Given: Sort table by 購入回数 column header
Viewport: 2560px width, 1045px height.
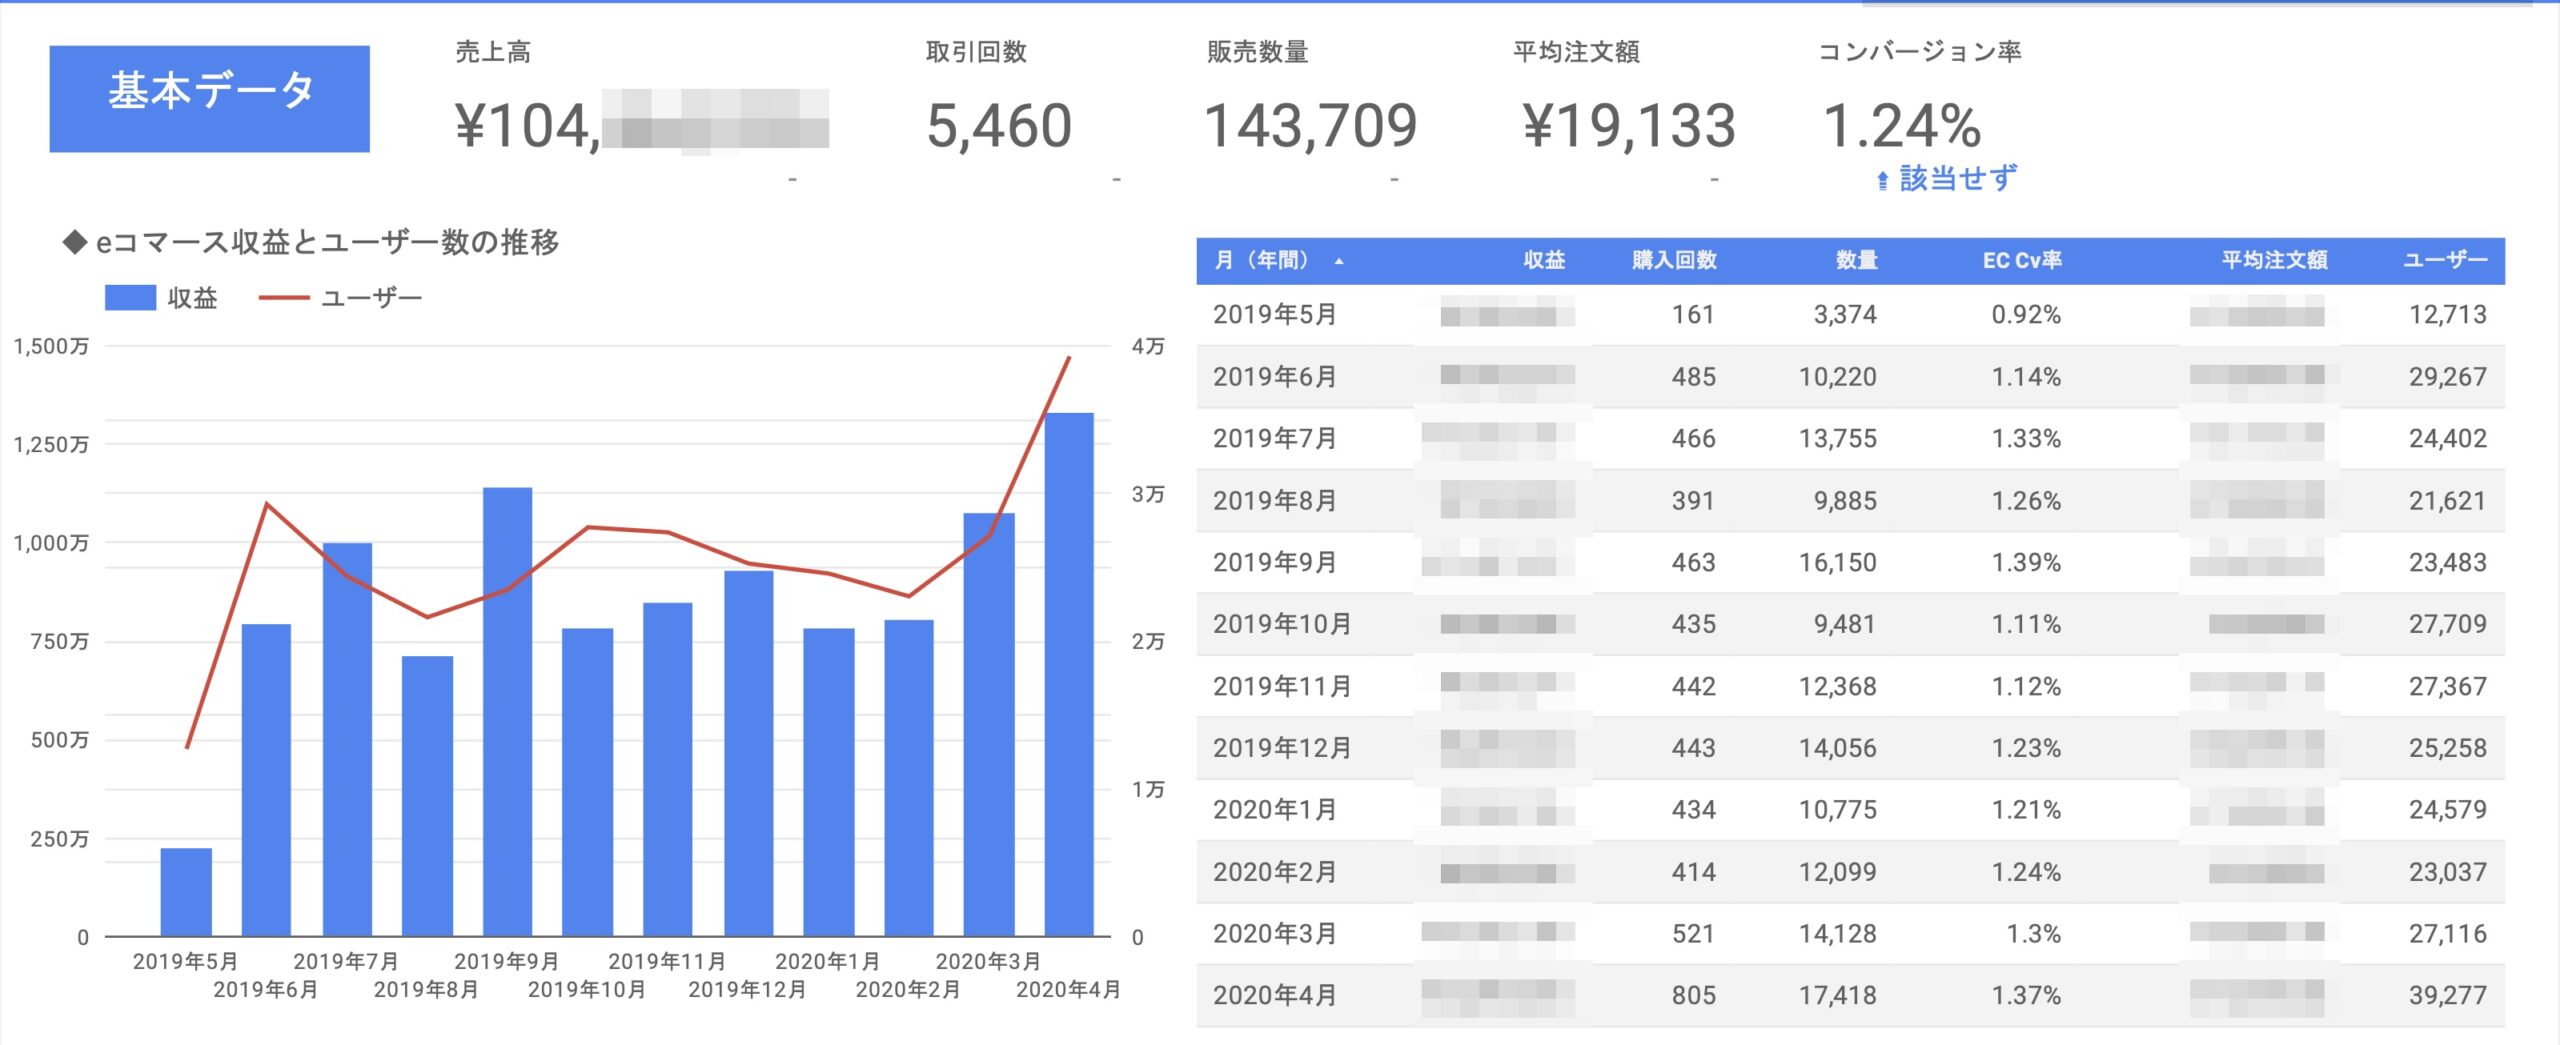Looking at the screenshot, I should 1674,261.
